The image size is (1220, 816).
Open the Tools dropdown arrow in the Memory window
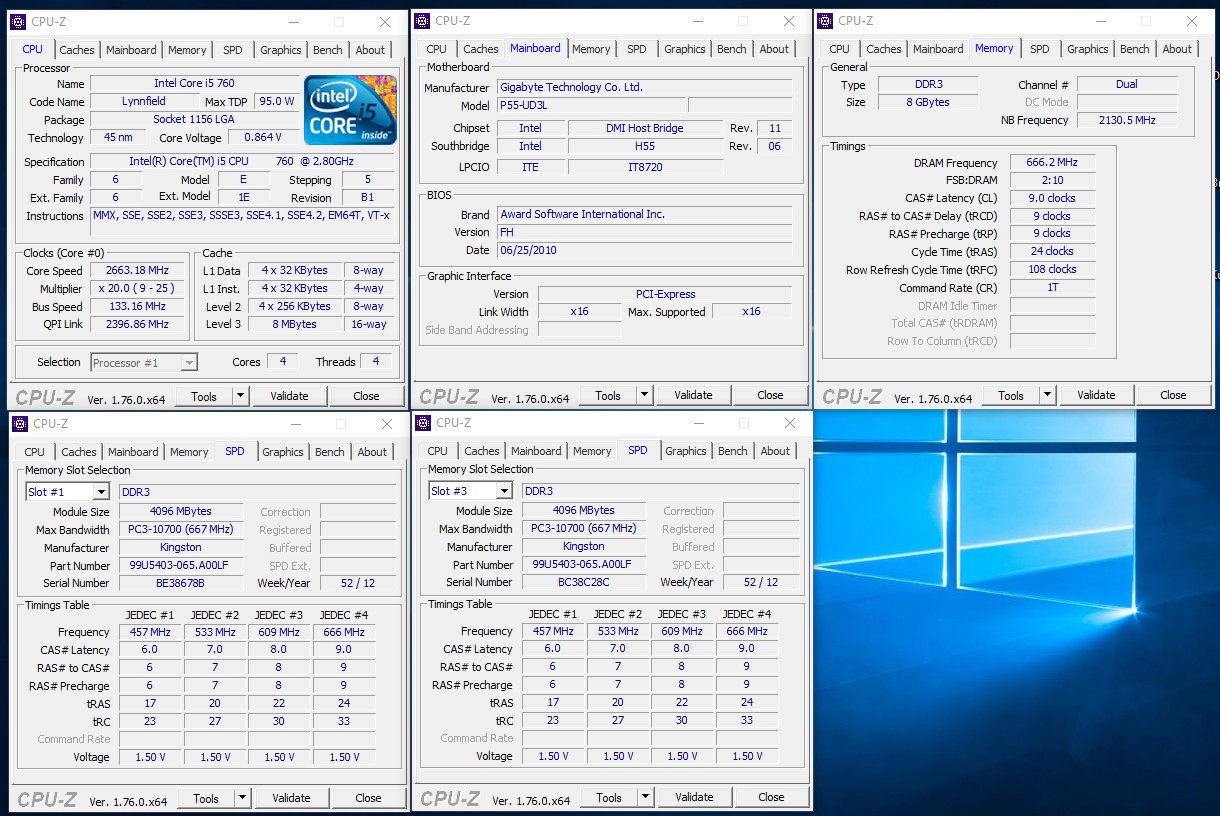click(x=1047, y=395)
